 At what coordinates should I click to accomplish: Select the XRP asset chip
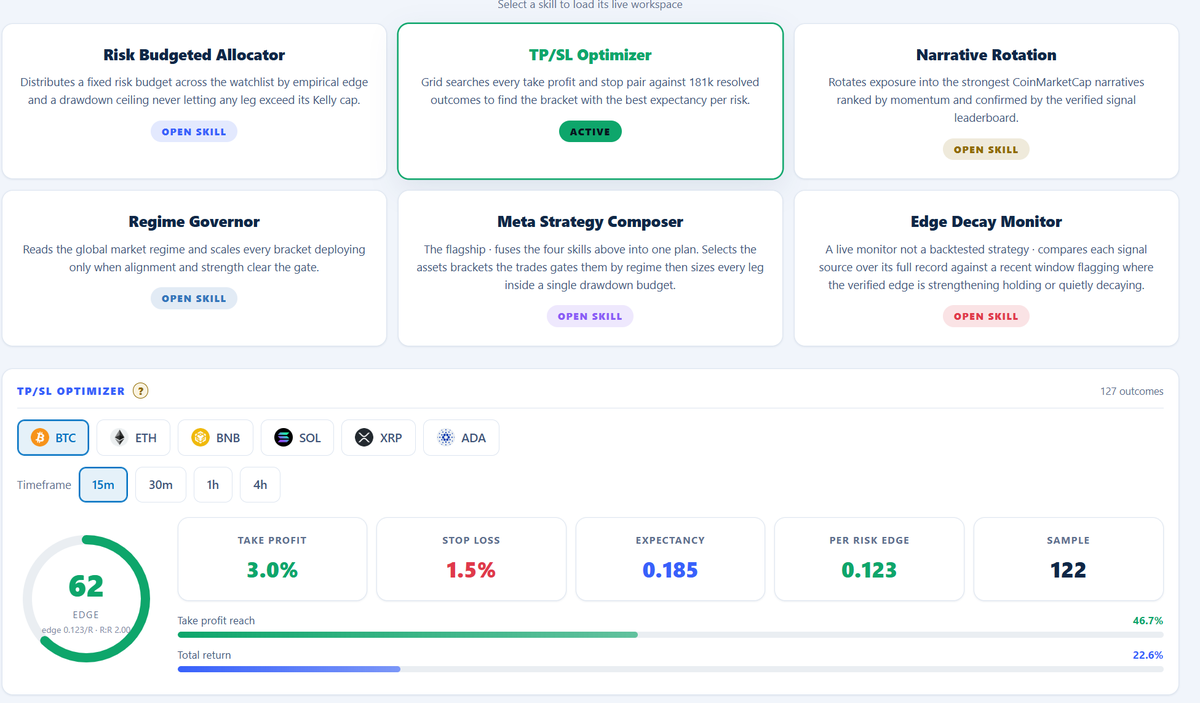pyautogui.click(x=378, y=438)
